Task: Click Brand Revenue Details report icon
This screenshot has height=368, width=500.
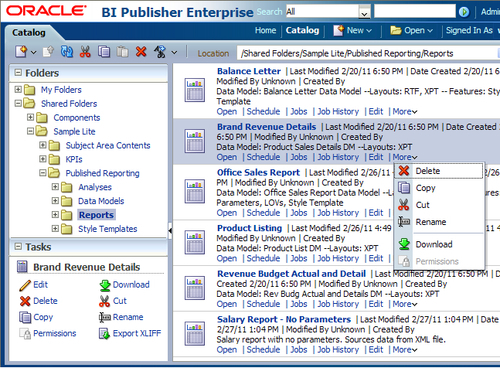Action: click(195, 141)
